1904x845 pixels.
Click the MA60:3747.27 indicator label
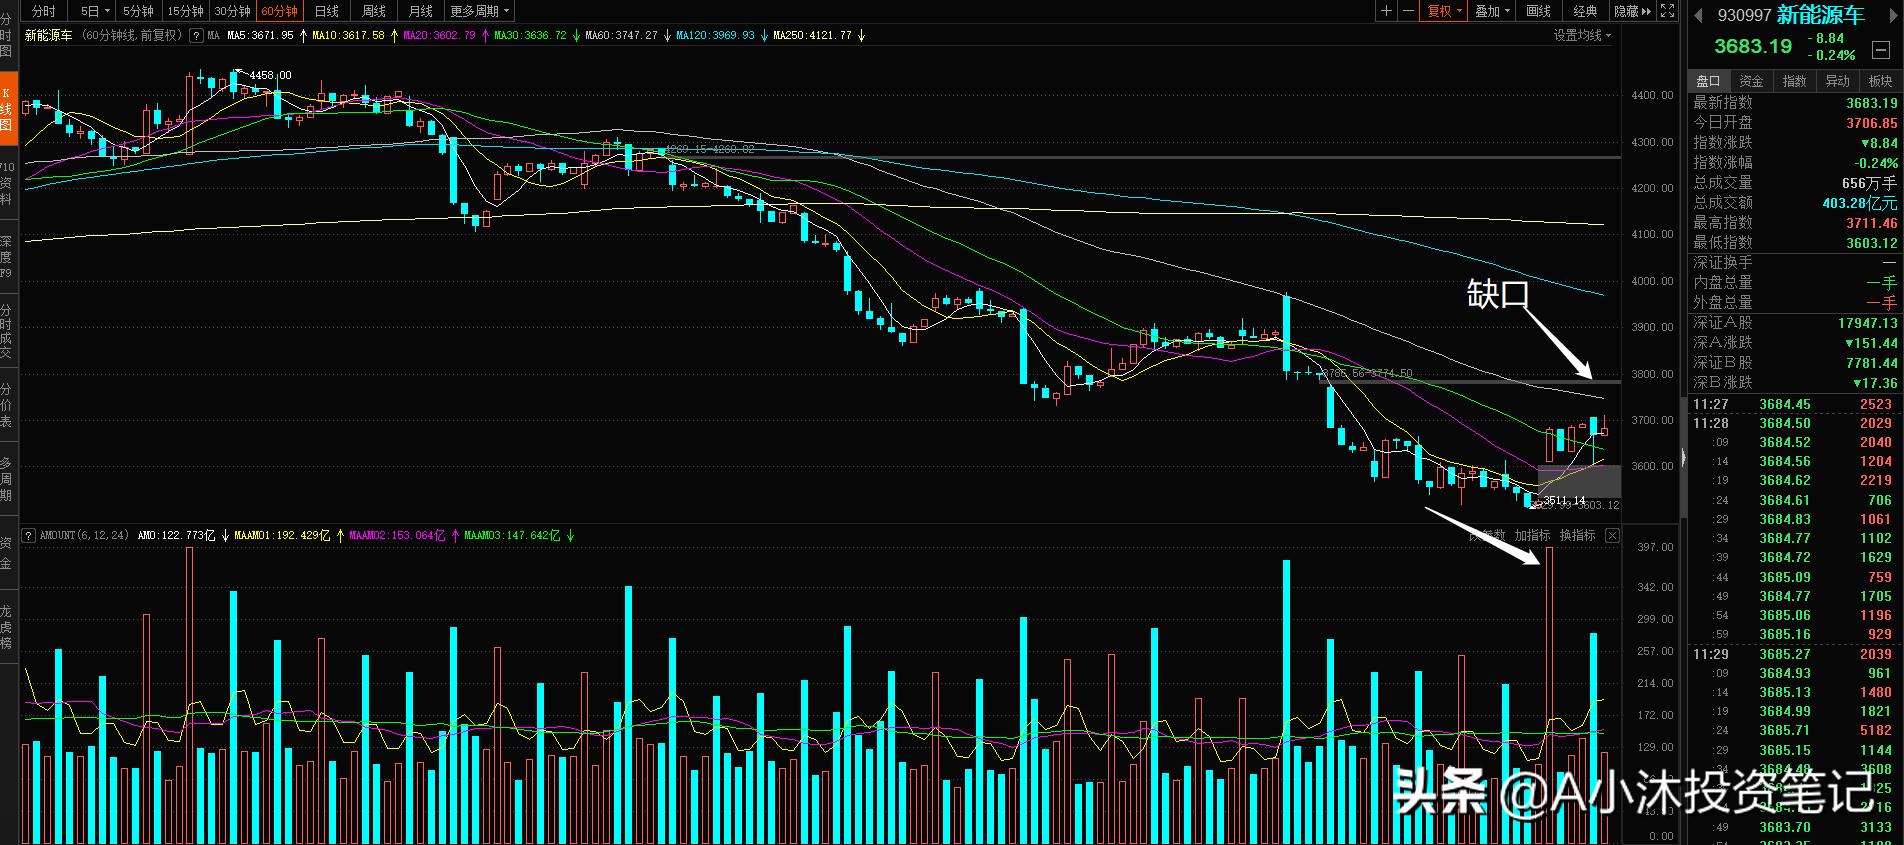coord(621,35)
